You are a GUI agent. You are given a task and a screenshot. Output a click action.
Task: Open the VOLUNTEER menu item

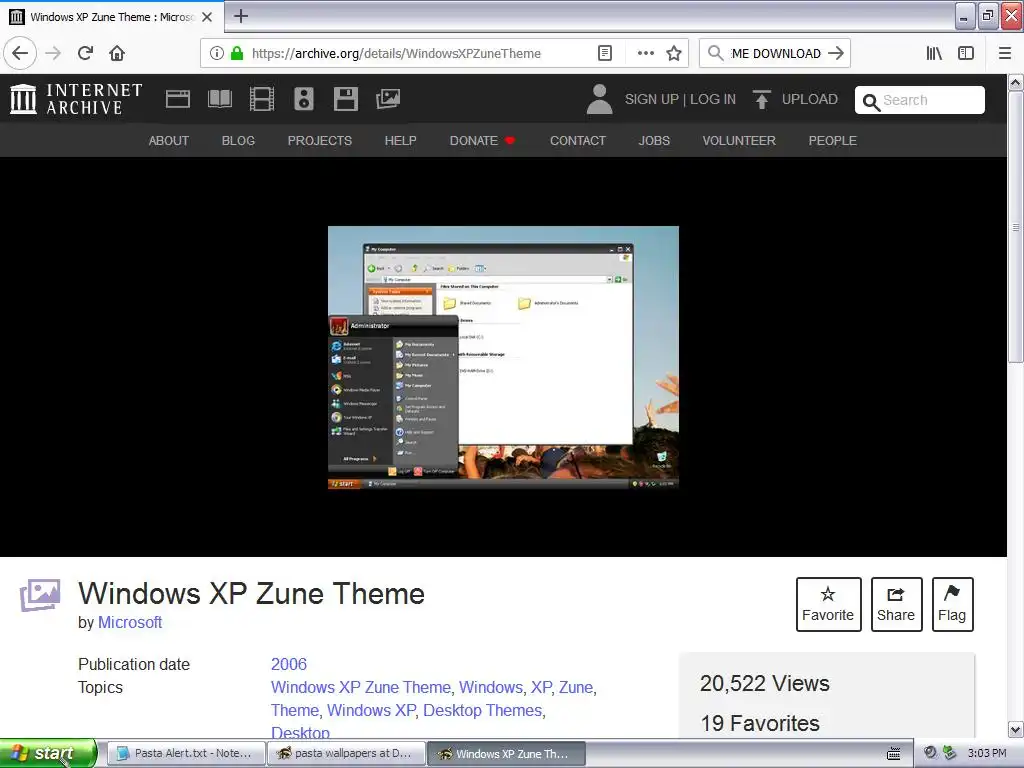point(739,140)
